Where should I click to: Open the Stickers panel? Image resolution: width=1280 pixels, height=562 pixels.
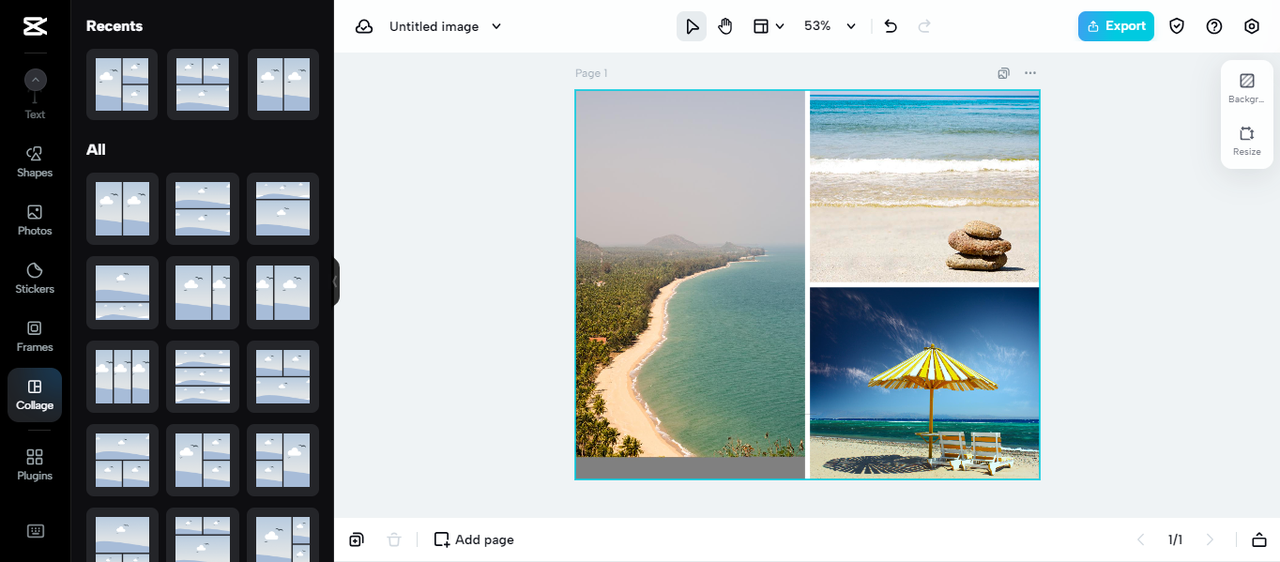point(35,278)
